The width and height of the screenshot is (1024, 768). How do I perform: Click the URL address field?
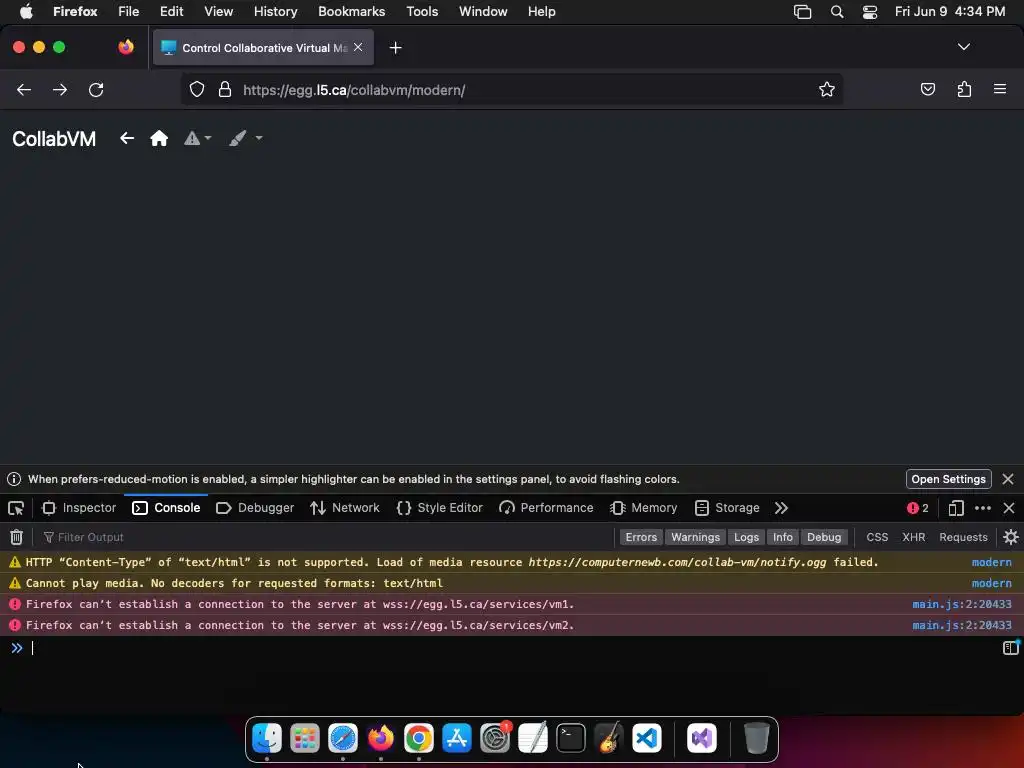point(511,89)
